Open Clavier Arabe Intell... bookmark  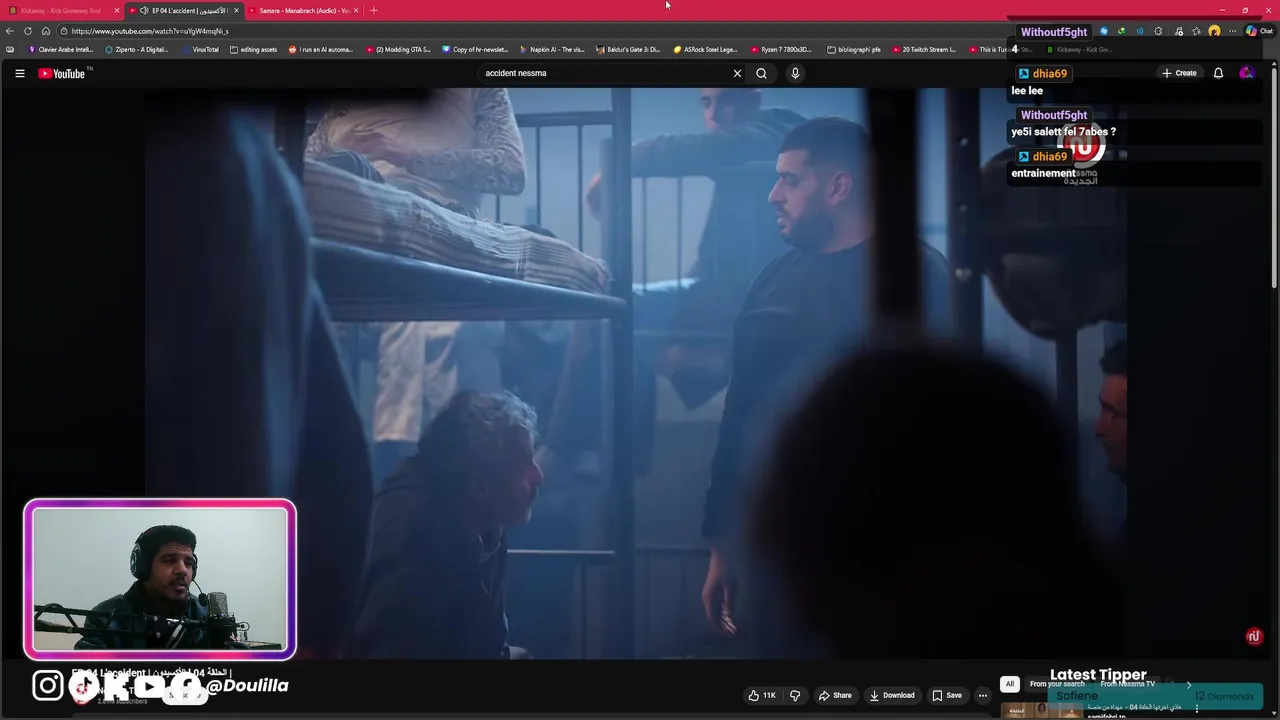[61, 49]
